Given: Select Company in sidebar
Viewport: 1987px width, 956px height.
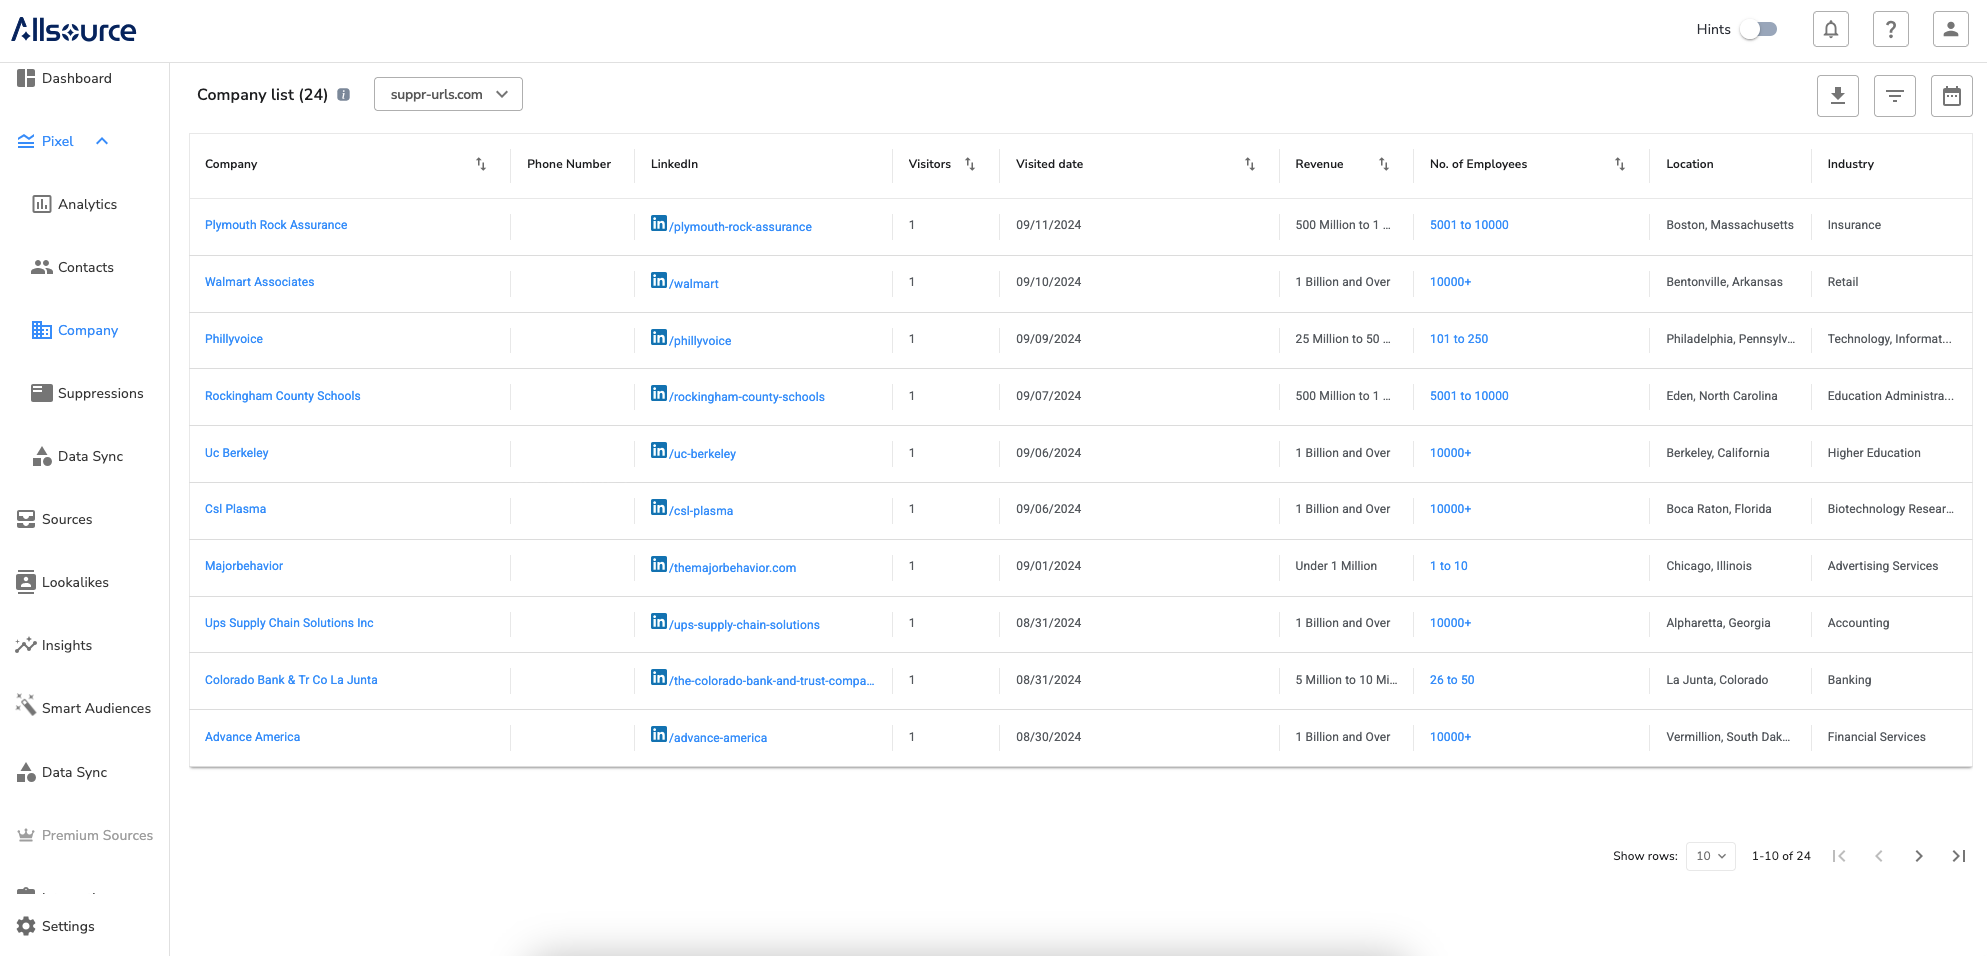Looking at the screenshot, I should (75, 330).
